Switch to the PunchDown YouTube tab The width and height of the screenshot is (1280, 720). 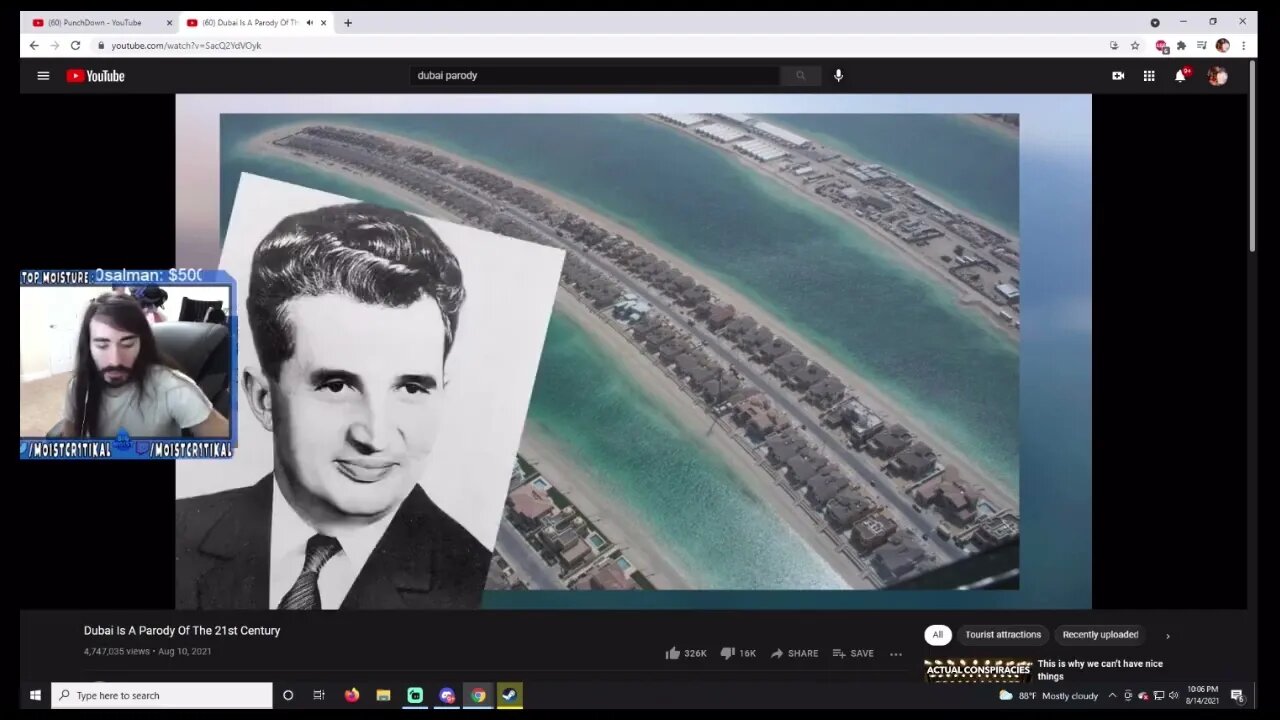[95, 22]
